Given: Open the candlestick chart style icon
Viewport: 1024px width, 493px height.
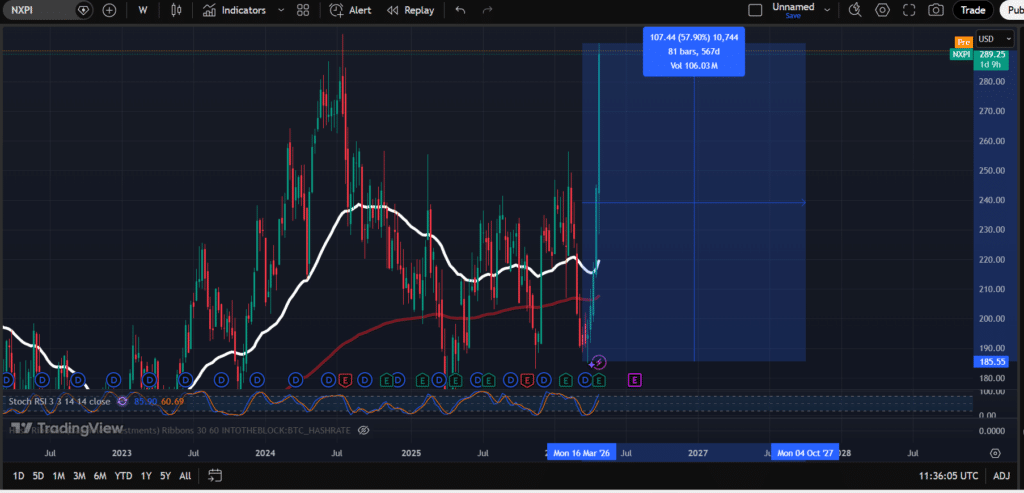Looking at the screenshot, I should 175,10.
